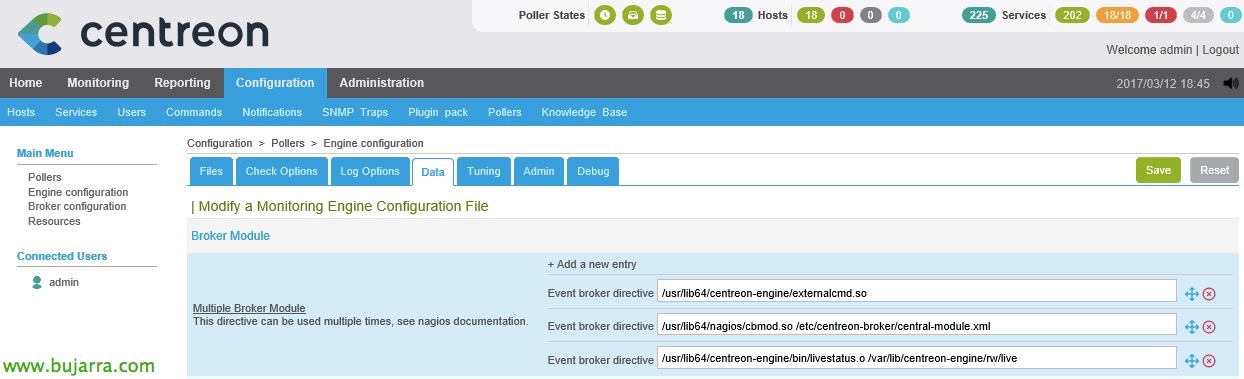
Task: Open the Administration menu
Action: tap(382, 83)
